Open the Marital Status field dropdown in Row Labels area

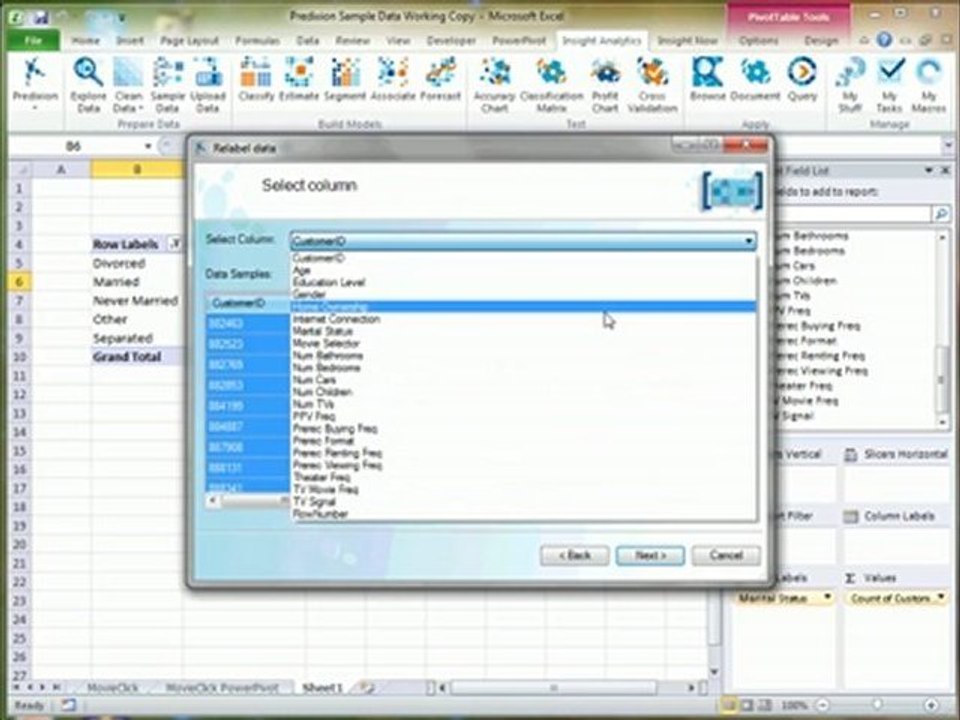(x=828, y=598)
